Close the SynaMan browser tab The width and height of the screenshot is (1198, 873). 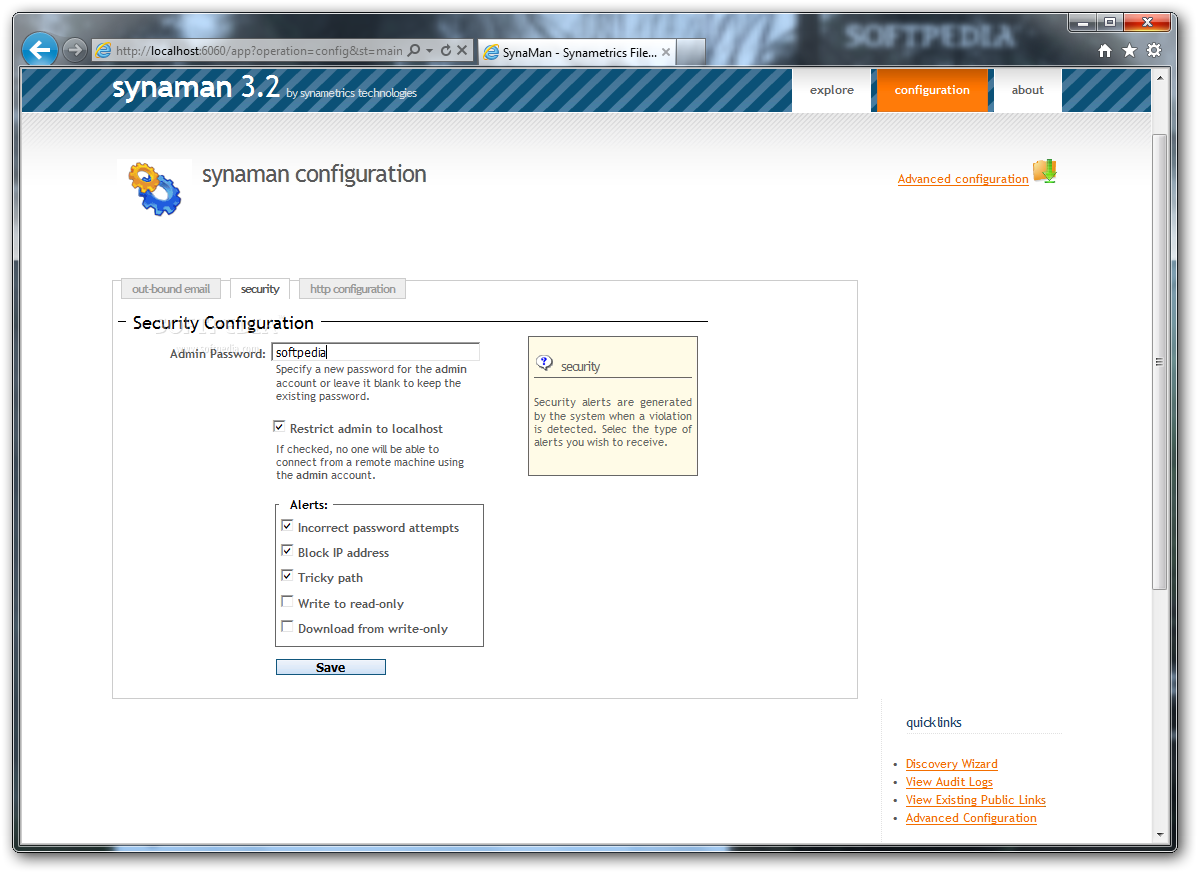[x=666, y=52]
